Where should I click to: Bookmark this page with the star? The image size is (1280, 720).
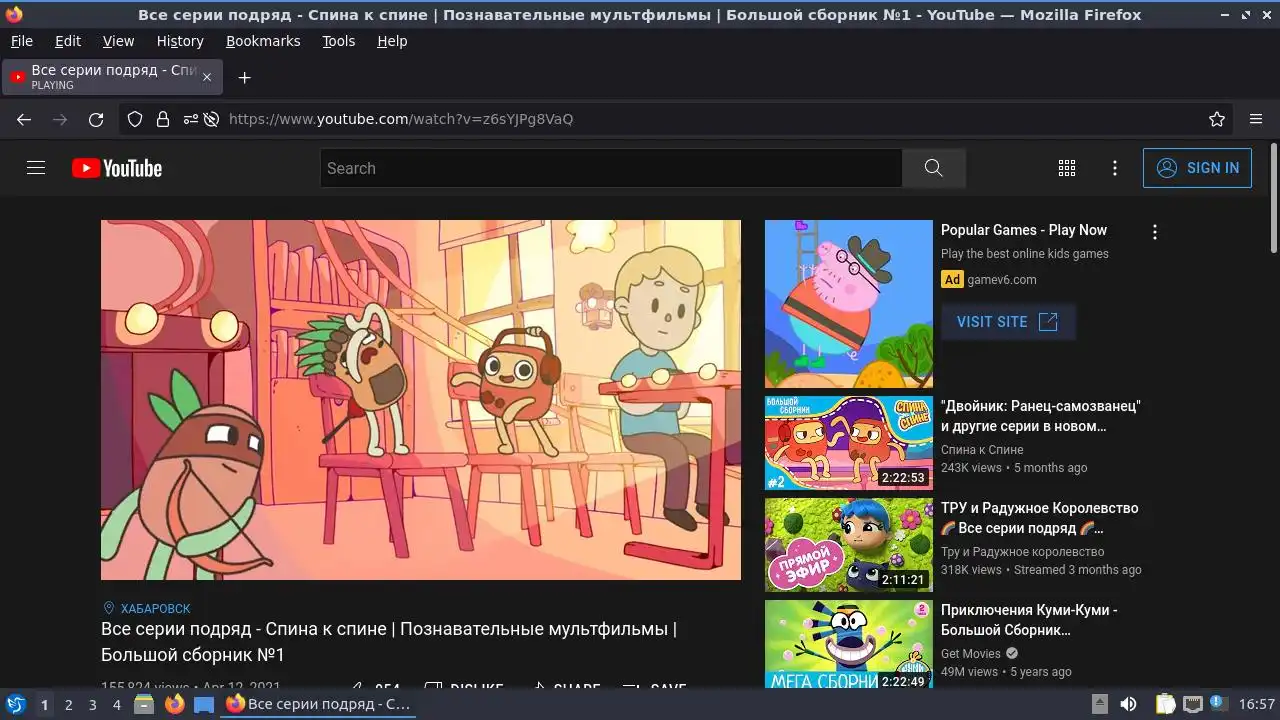point(1217,119)
